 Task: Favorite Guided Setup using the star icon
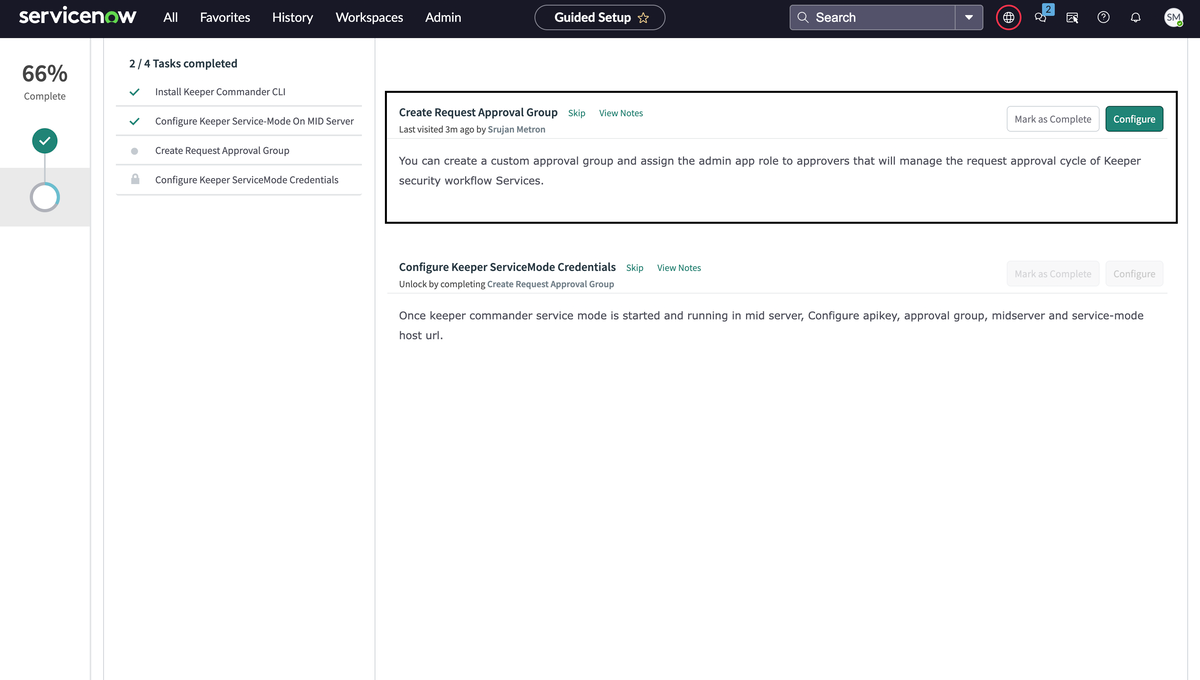(643, 17)
